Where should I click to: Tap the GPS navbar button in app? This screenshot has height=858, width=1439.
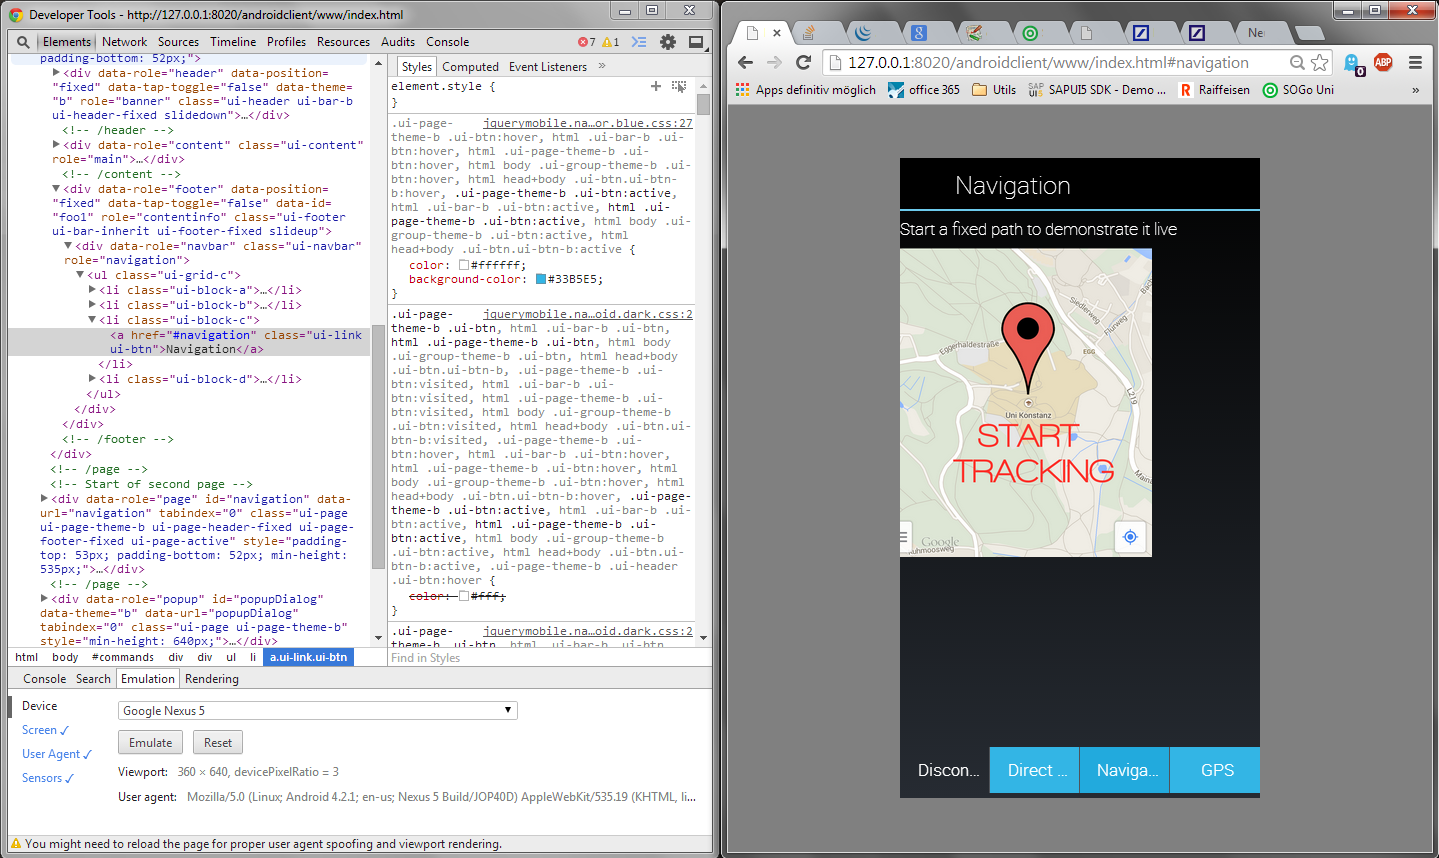(x=1216, y=770)
